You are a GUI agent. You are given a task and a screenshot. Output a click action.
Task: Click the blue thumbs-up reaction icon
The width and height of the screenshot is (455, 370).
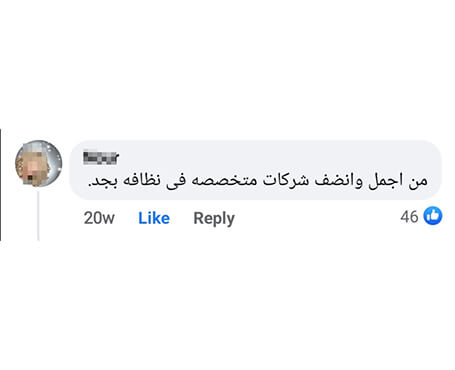pos(433,216)
